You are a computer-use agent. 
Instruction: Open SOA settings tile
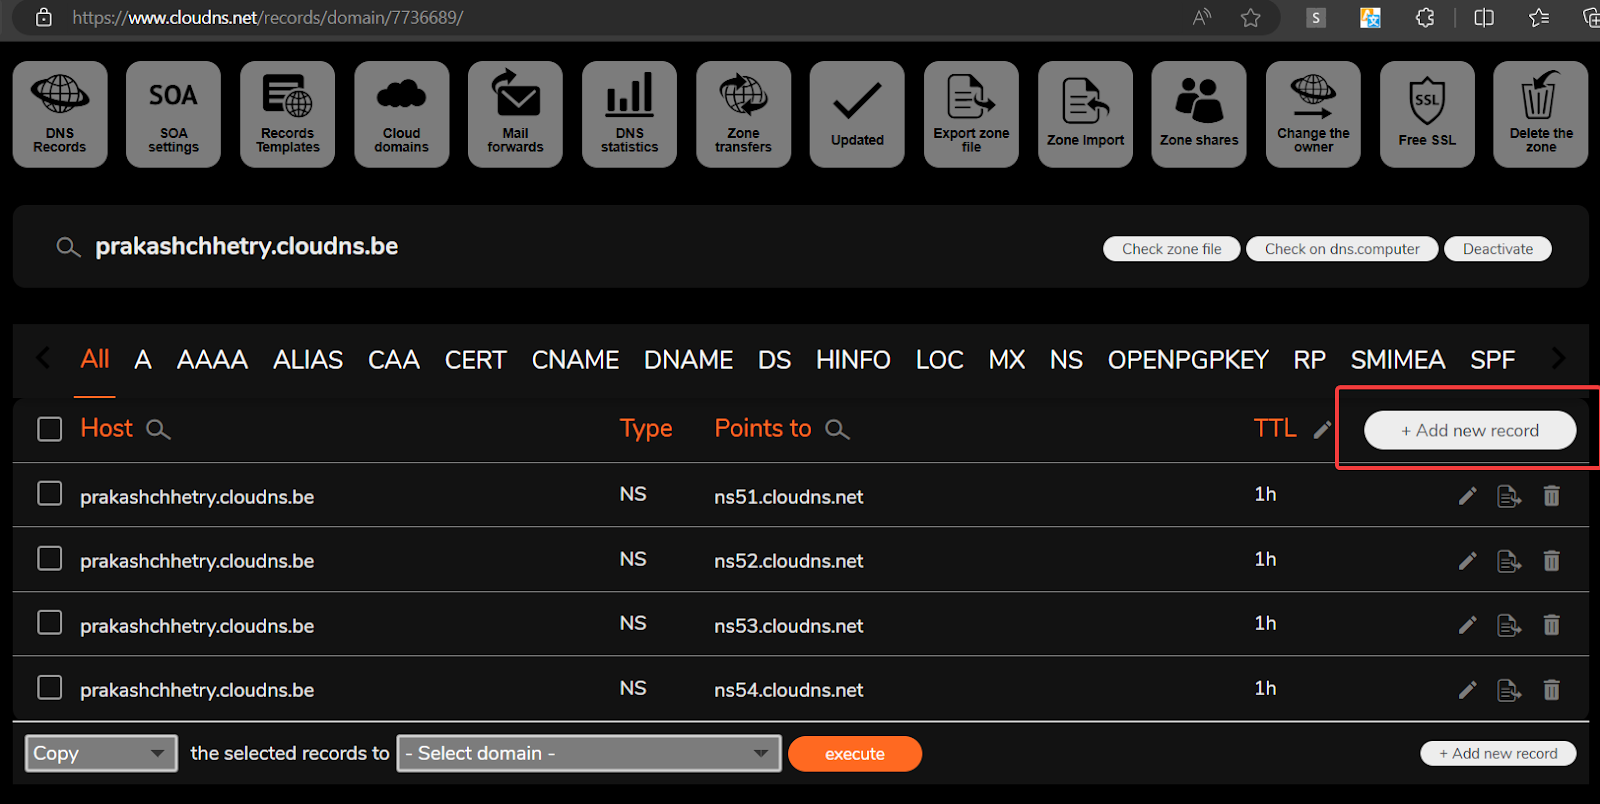(x=173, y=114)
